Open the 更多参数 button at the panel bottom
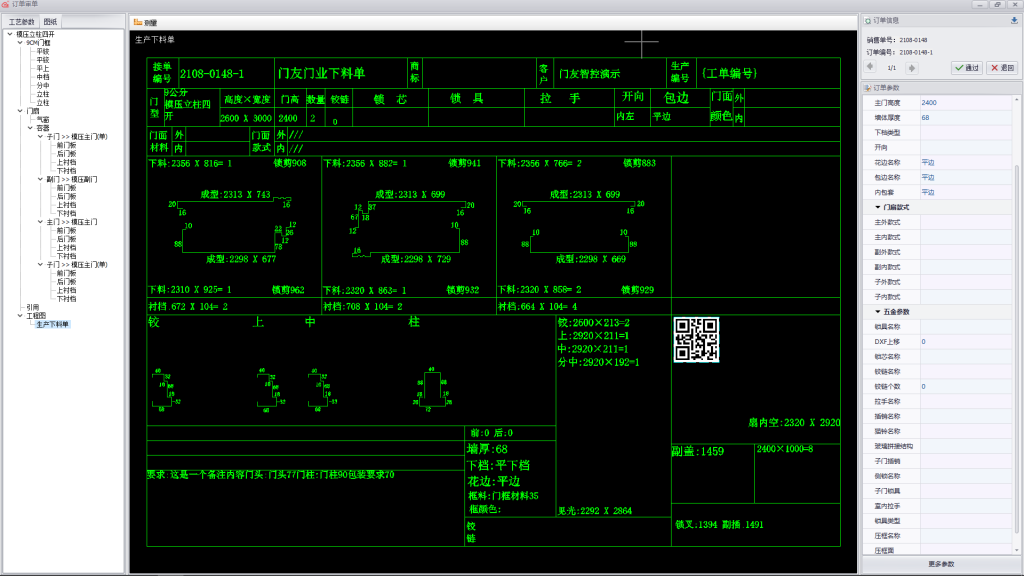Image resolution: width=1024 pixels, height=576 pixels. (x=940, y=564)
